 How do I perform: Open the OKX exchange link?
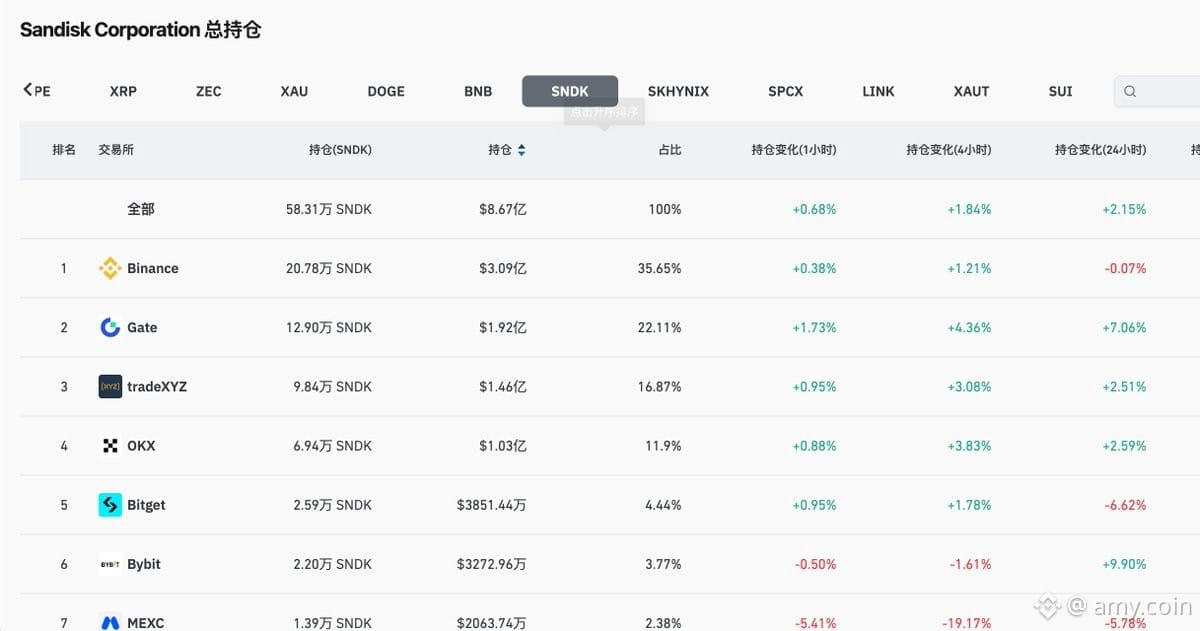pos(141,445)
